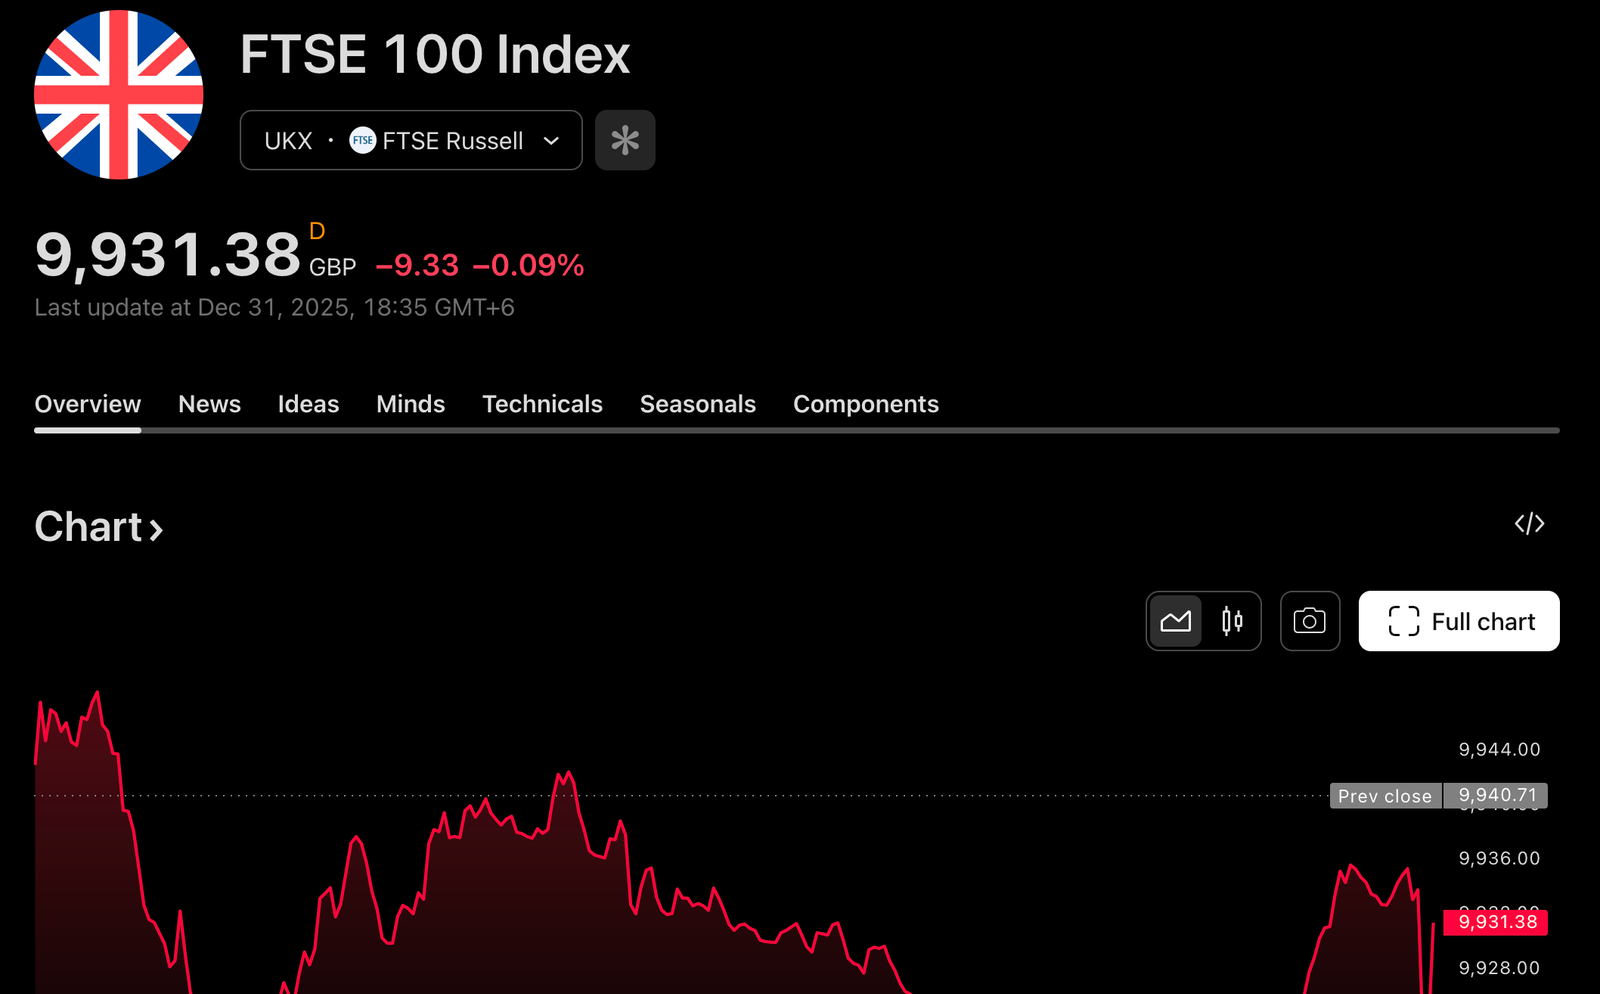Click the FTSE 100 Index title text
The image size is (1600, 994).
(x=434, y=55)
